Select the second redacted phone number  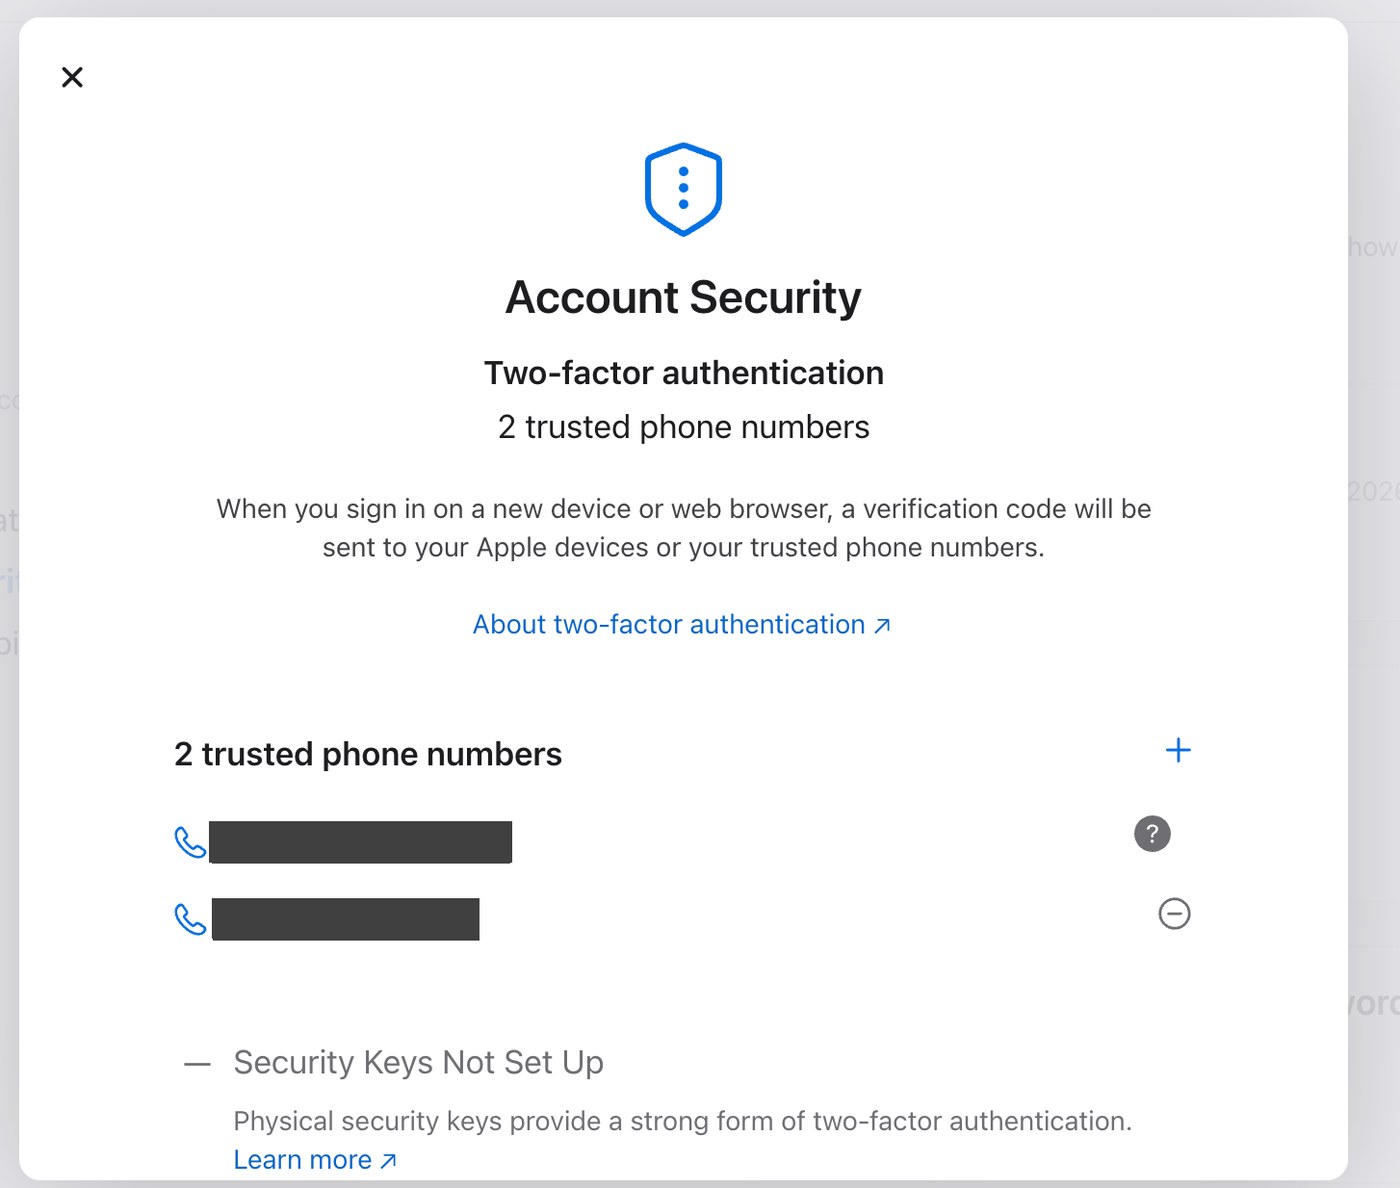346,919
